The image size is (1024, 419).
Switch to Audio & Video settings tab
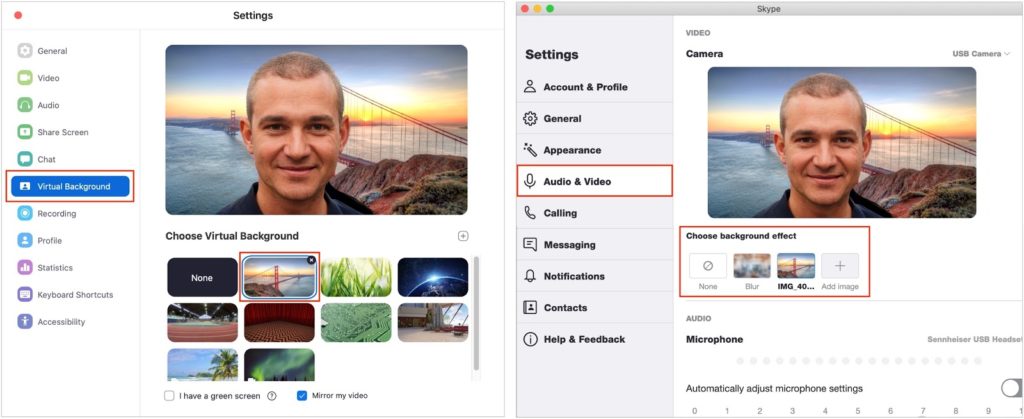594,181
